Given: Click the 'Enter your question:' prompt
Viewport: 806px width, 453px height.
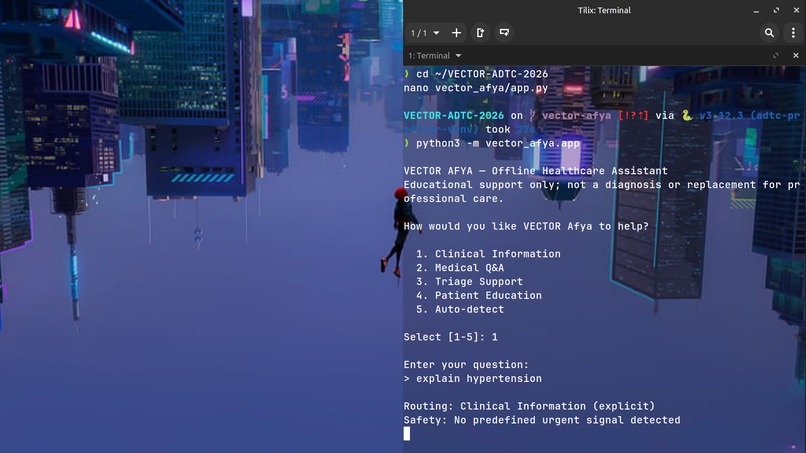Looking at the screenshot, I should coord(466,365).
